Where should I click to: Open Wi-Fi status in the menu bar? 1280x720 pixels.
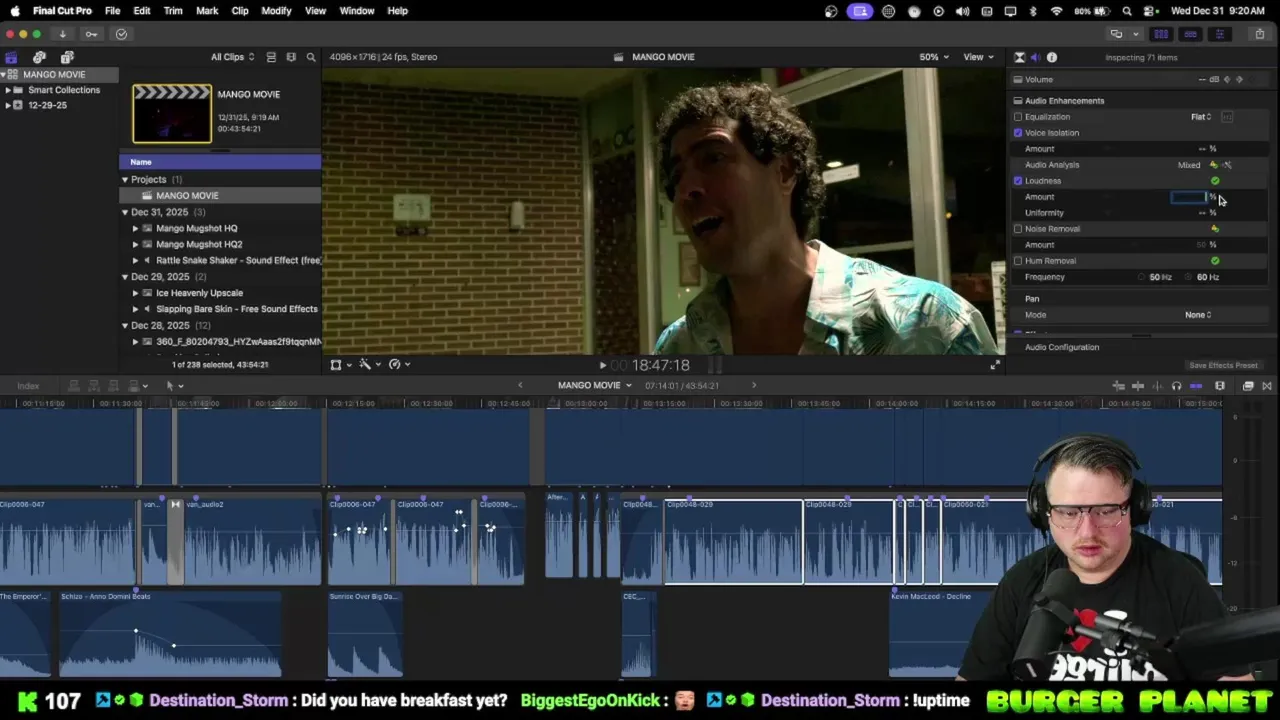click(1057, 11)
